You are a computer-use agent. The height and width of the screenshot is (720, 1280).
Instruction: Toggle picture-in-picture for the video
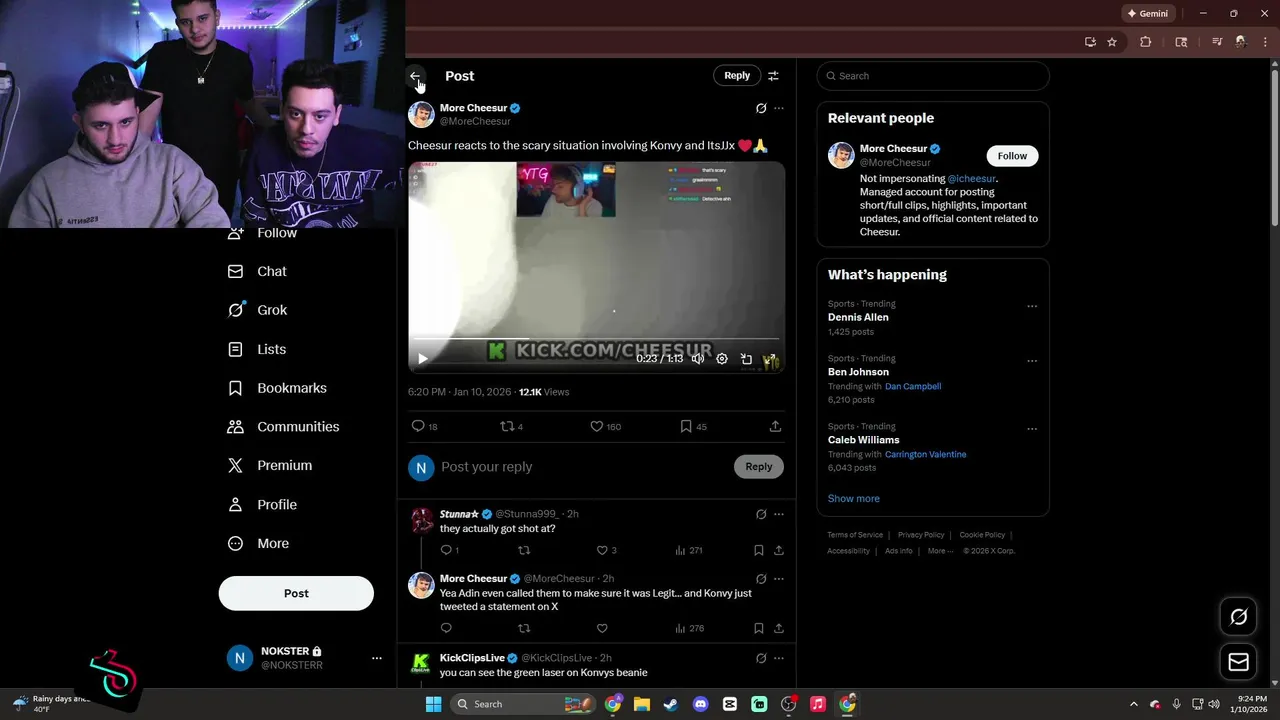(x=746, y=359)
